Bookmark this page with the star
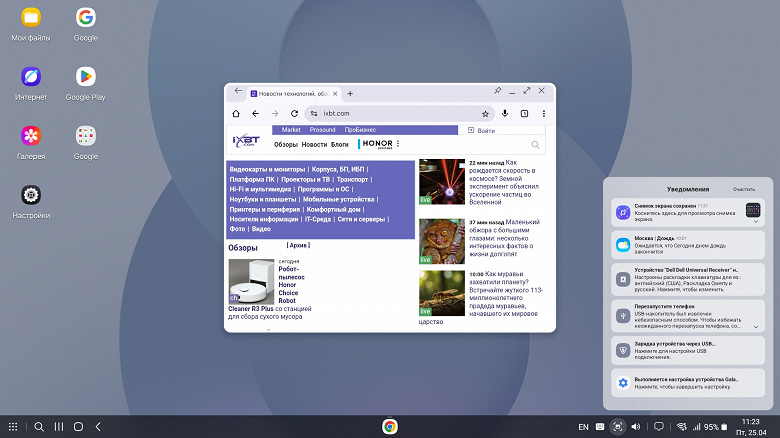Image resolution: width=780 pixels, height=438 pixels. coord(485,114)
